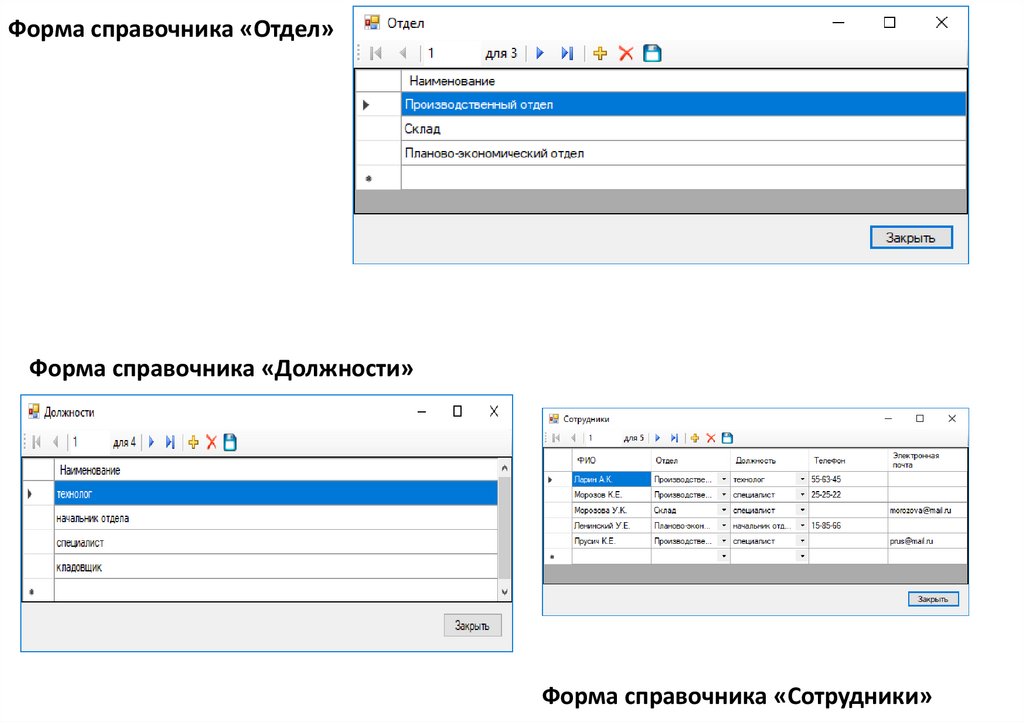
Task: Click the Морозов К.Е. name cell
Action: click(x=611, y=494)
